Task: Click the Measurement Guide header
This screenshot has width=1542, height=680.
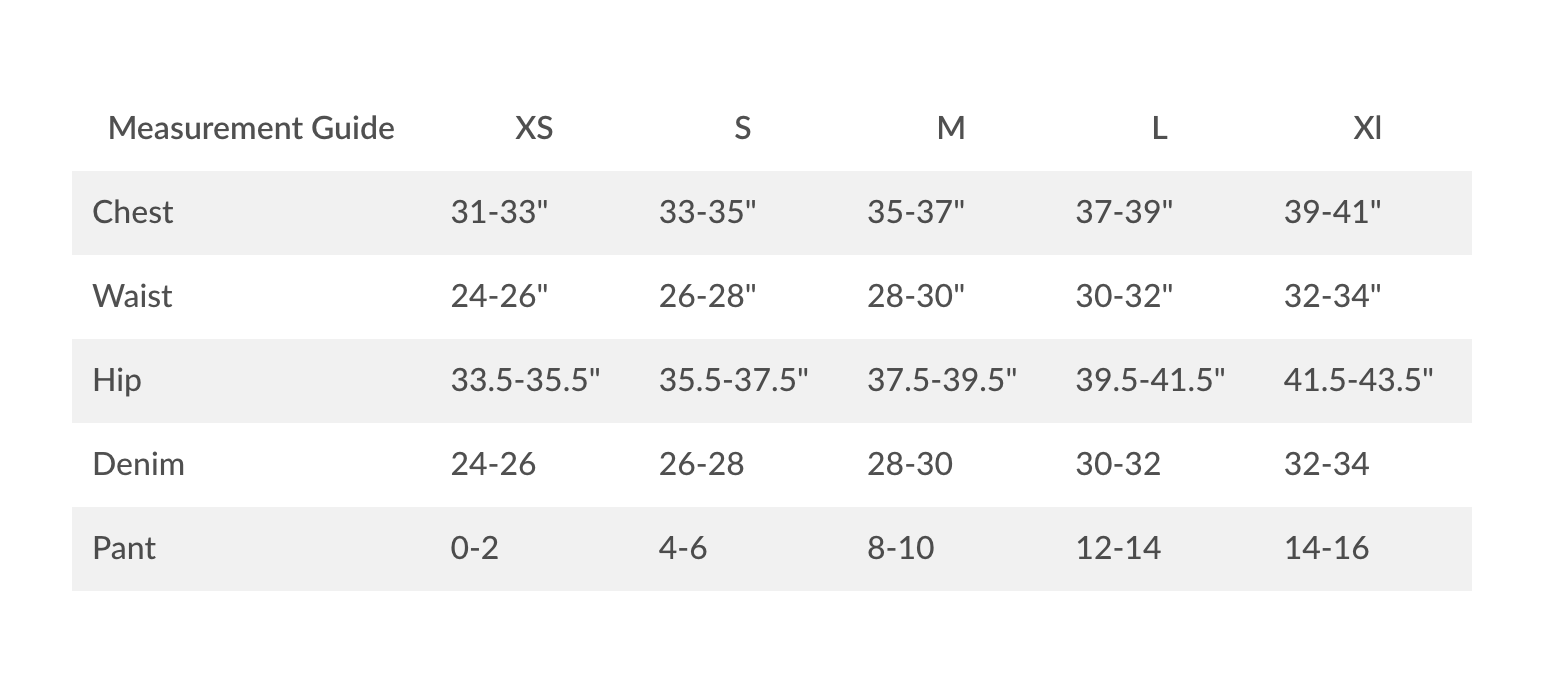Action: point(251,128)
